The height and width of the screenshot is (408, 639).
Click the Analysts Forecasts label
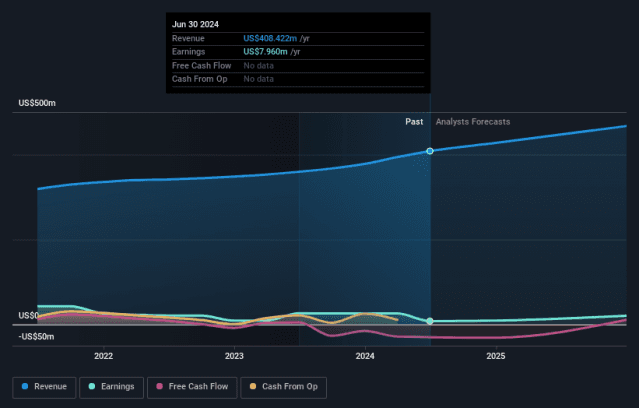[472, 122]
